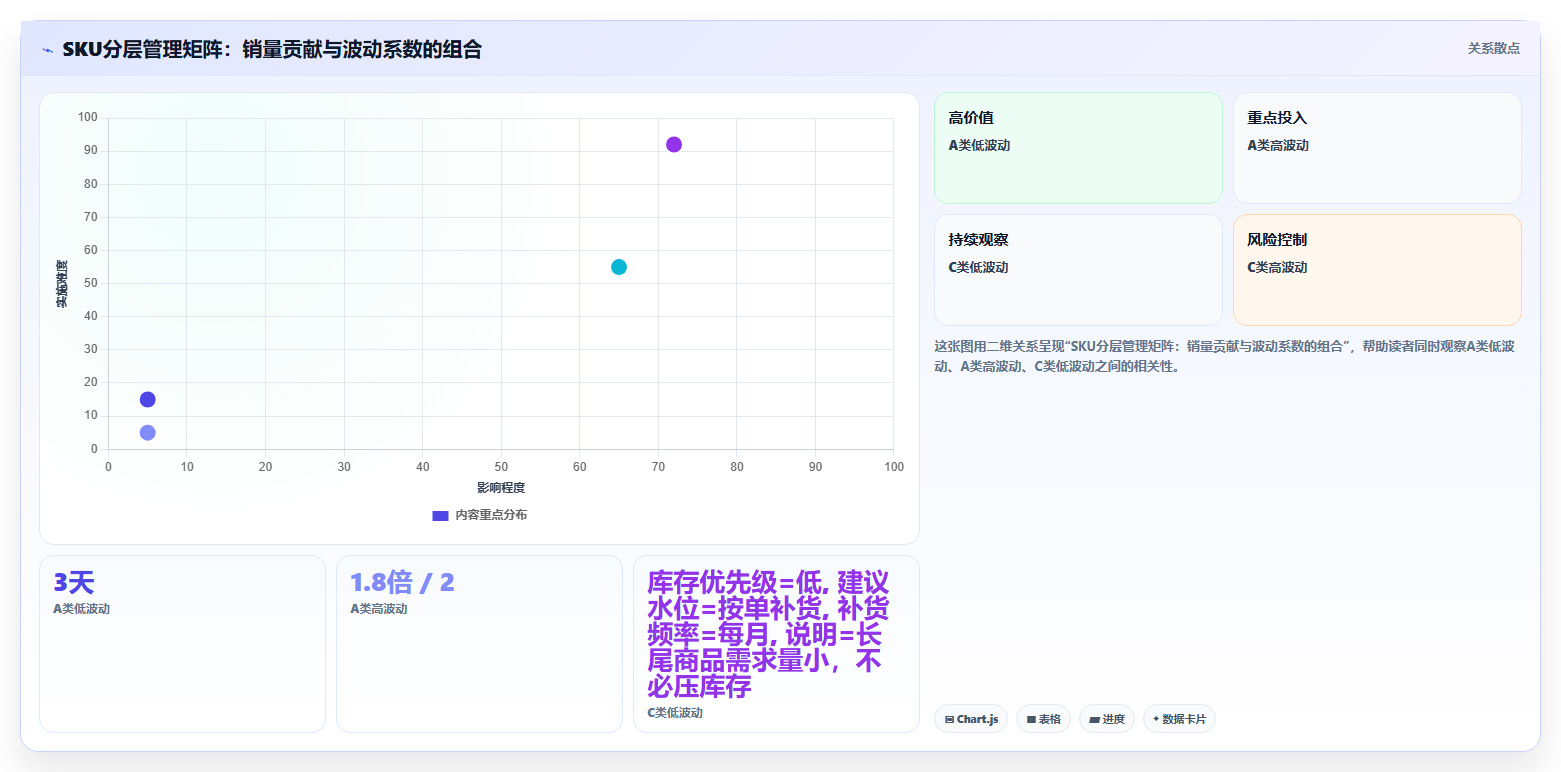Screen dimensions: 1561x772
Task: Click the SKU分层管理矩阵 title text
Action: click(x=272, y=49)
